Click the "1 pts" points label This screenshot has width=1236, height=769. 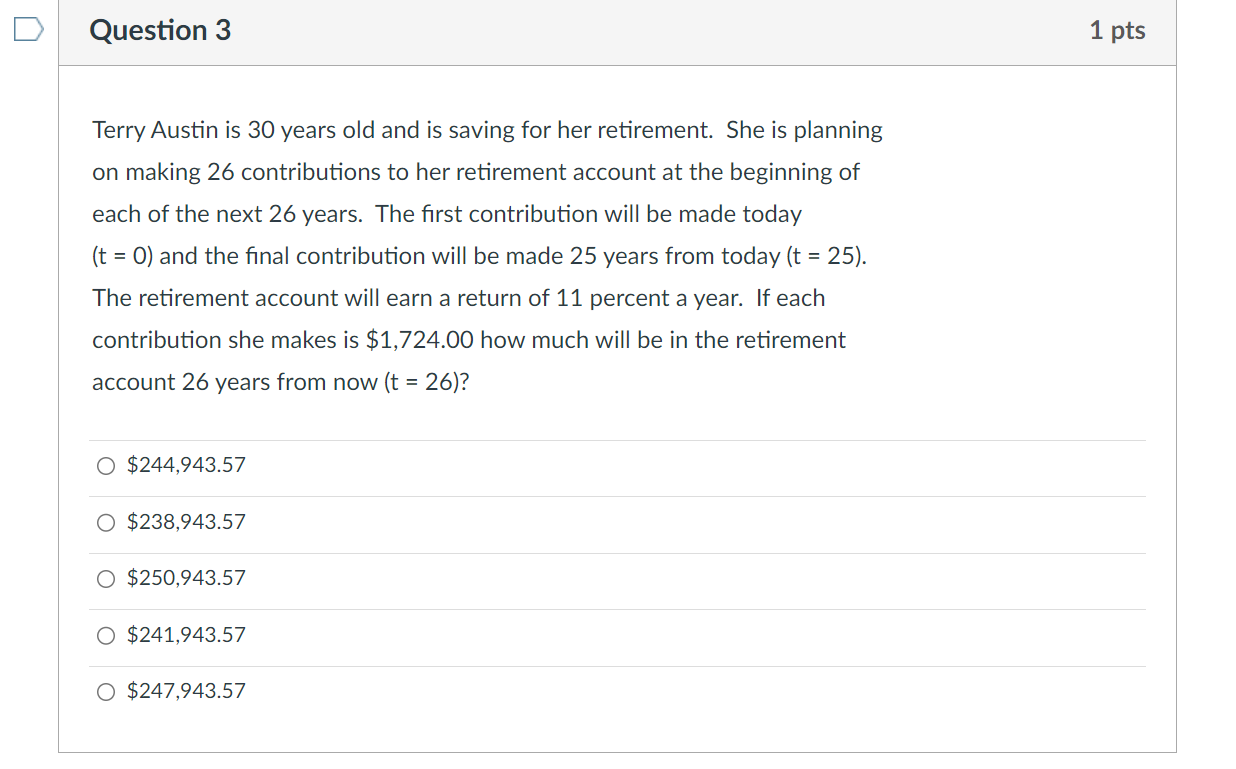coord(1117,31)
